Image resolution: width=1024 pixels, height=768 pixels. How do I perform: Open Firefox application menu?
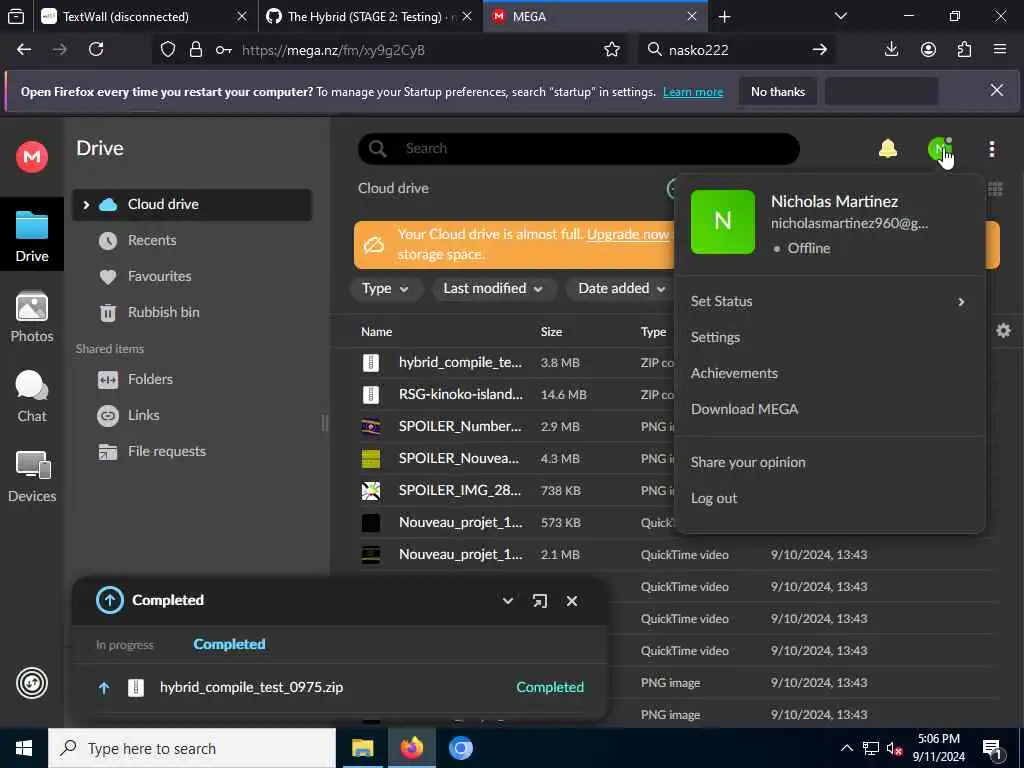pos(1000,50)
